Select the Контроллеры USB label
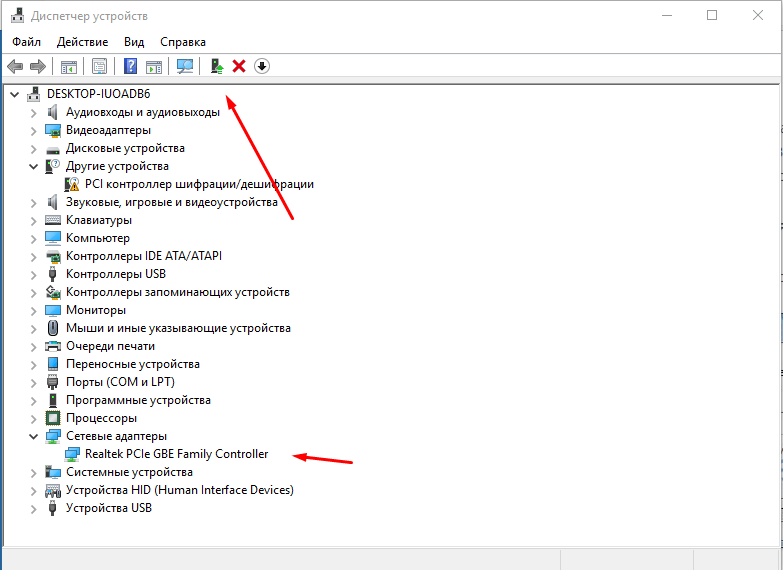The image size is (783, 570). (116, 274)
